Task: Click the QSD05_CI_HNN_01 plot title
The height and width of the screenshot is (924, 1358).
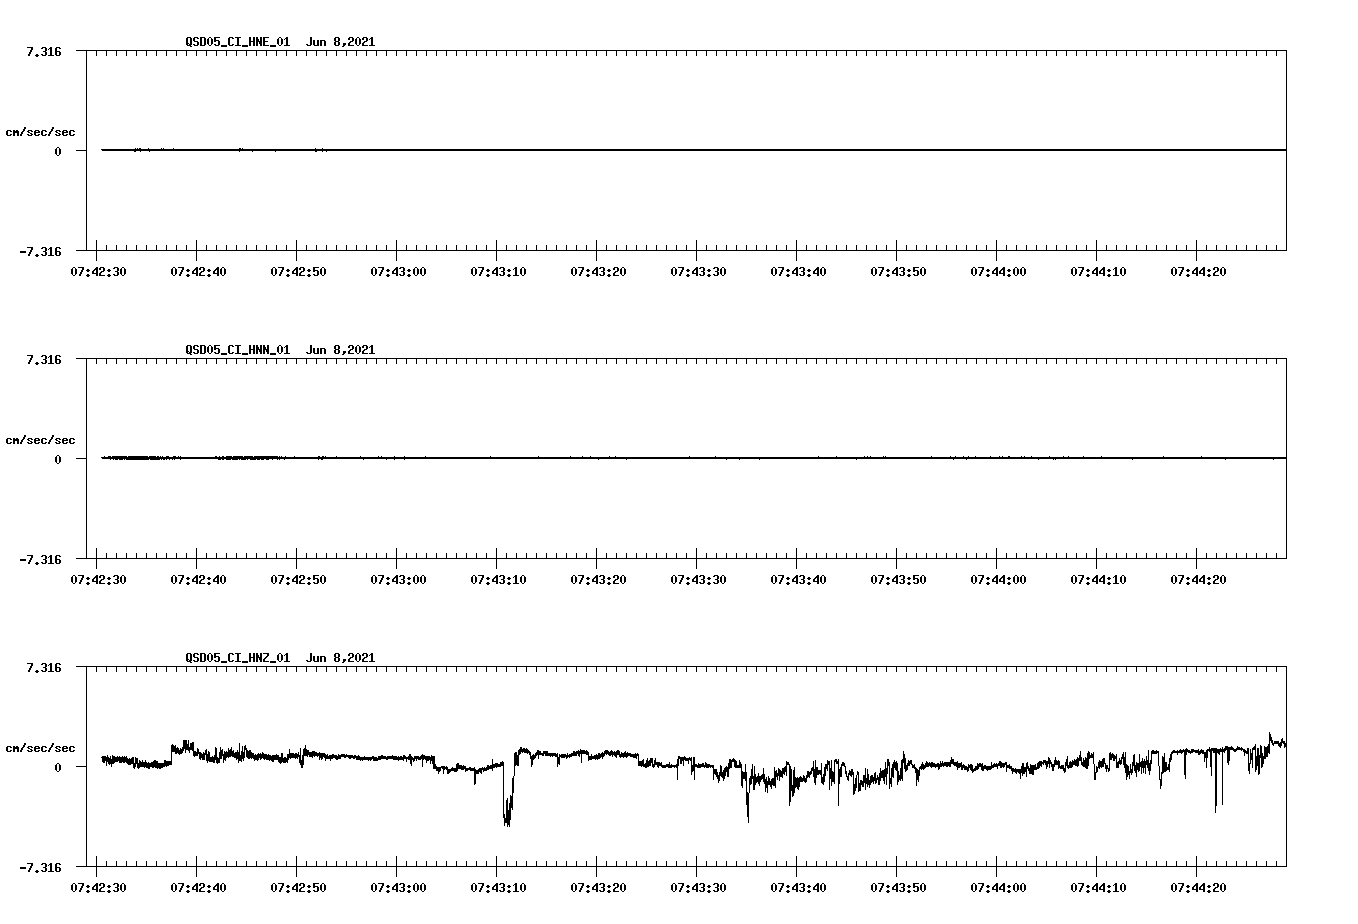Action: click(280, 349)
